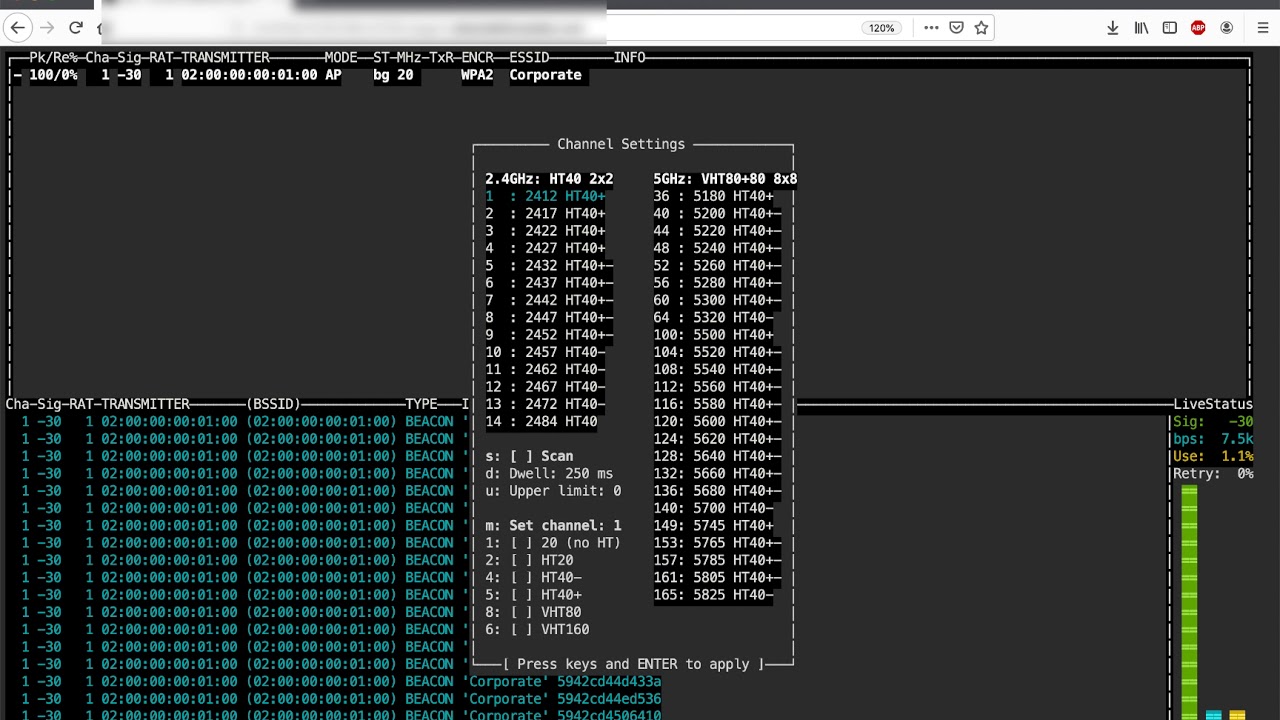Select channel 6 : 2437 in list
This screenshot has width=1280, height=720.
549,283
